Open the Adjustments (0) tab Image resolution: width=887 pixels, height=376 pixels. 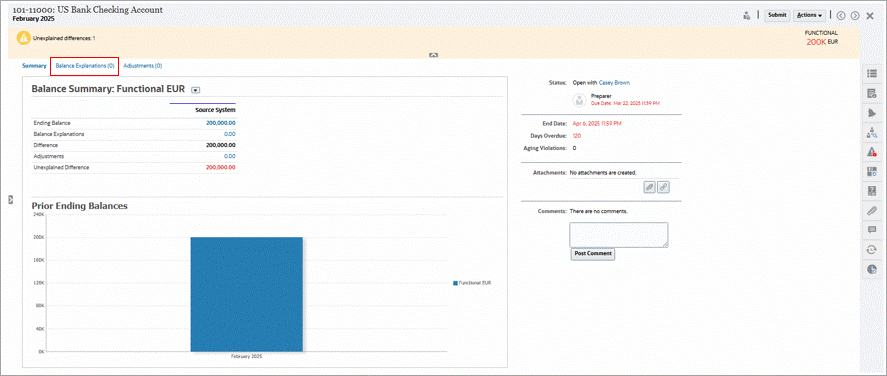pos(143,66)
